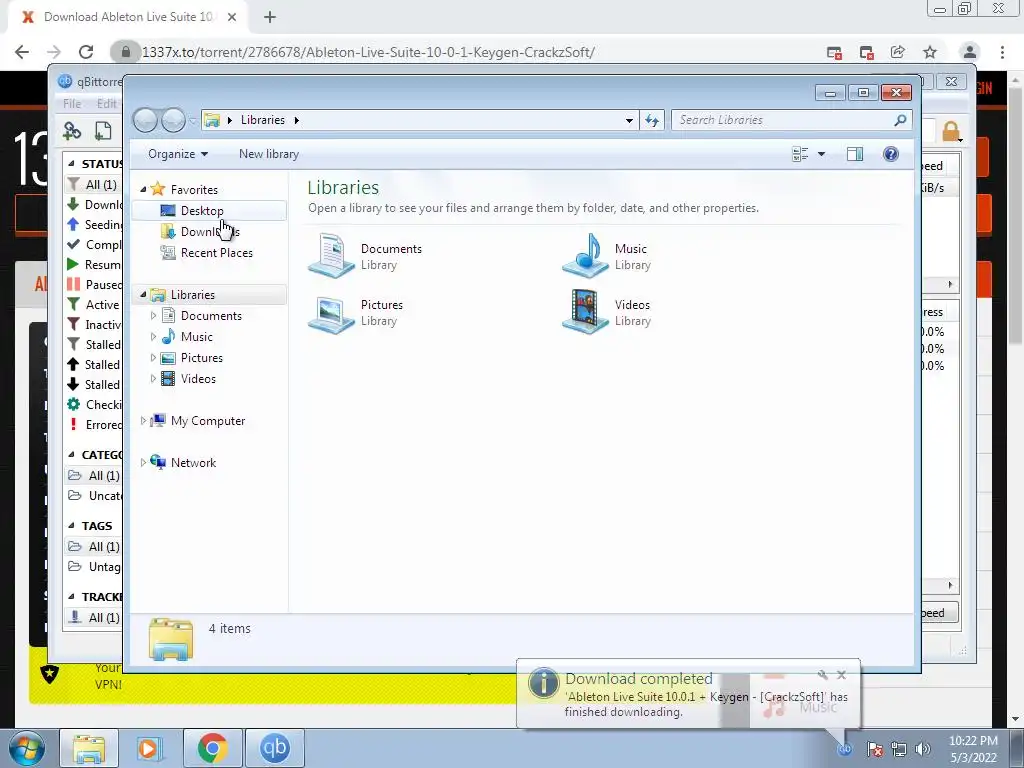Open the Documents library icon

[x=331, y=257]
